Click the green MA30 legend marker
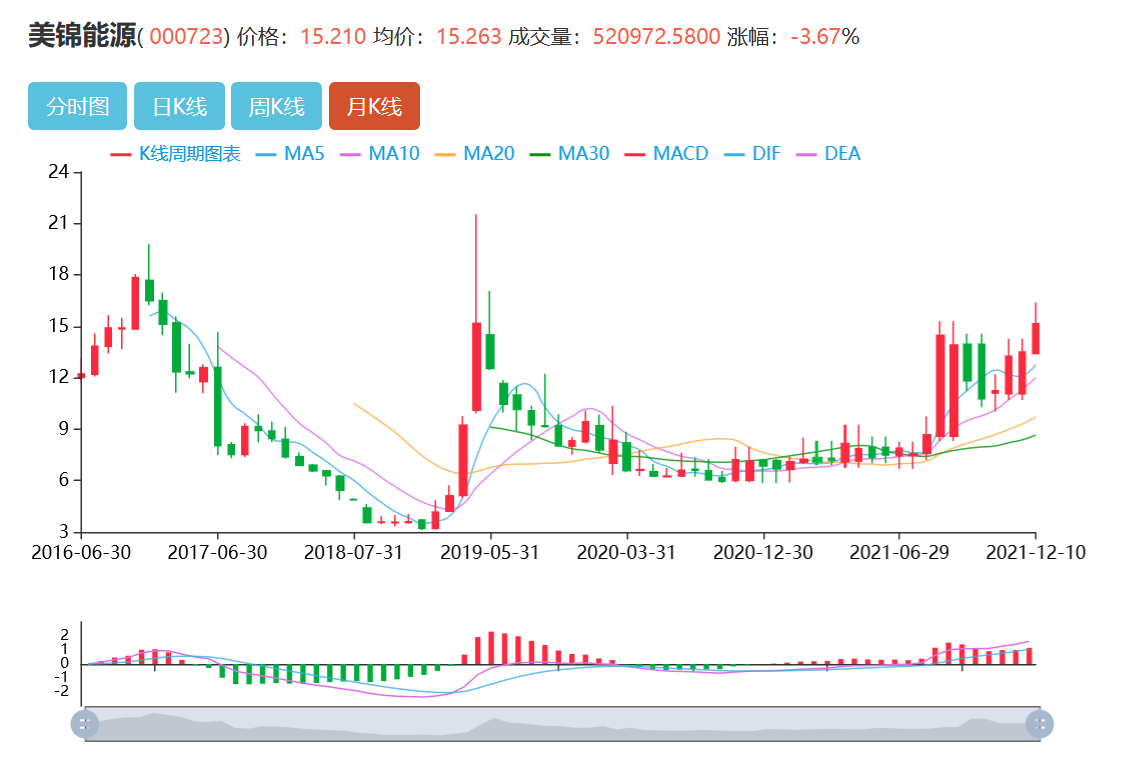This screenshot has width=1128, height=763. click(x=540, y=154)
